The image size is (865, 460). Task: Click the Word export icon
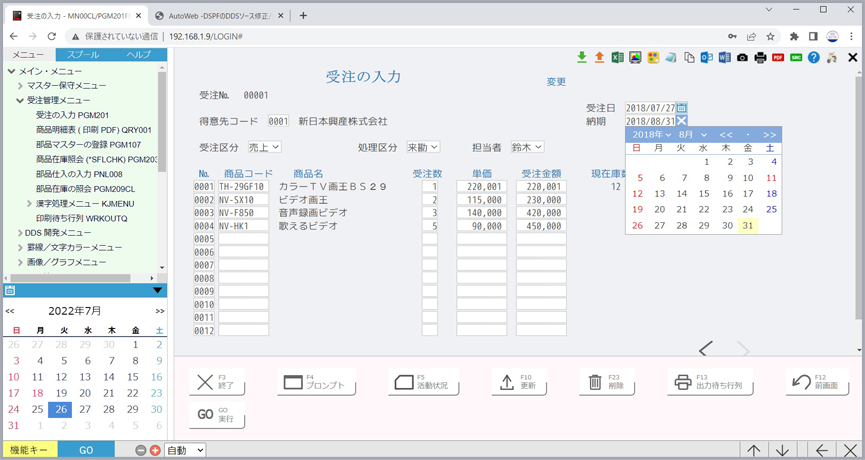click(724, 58)
